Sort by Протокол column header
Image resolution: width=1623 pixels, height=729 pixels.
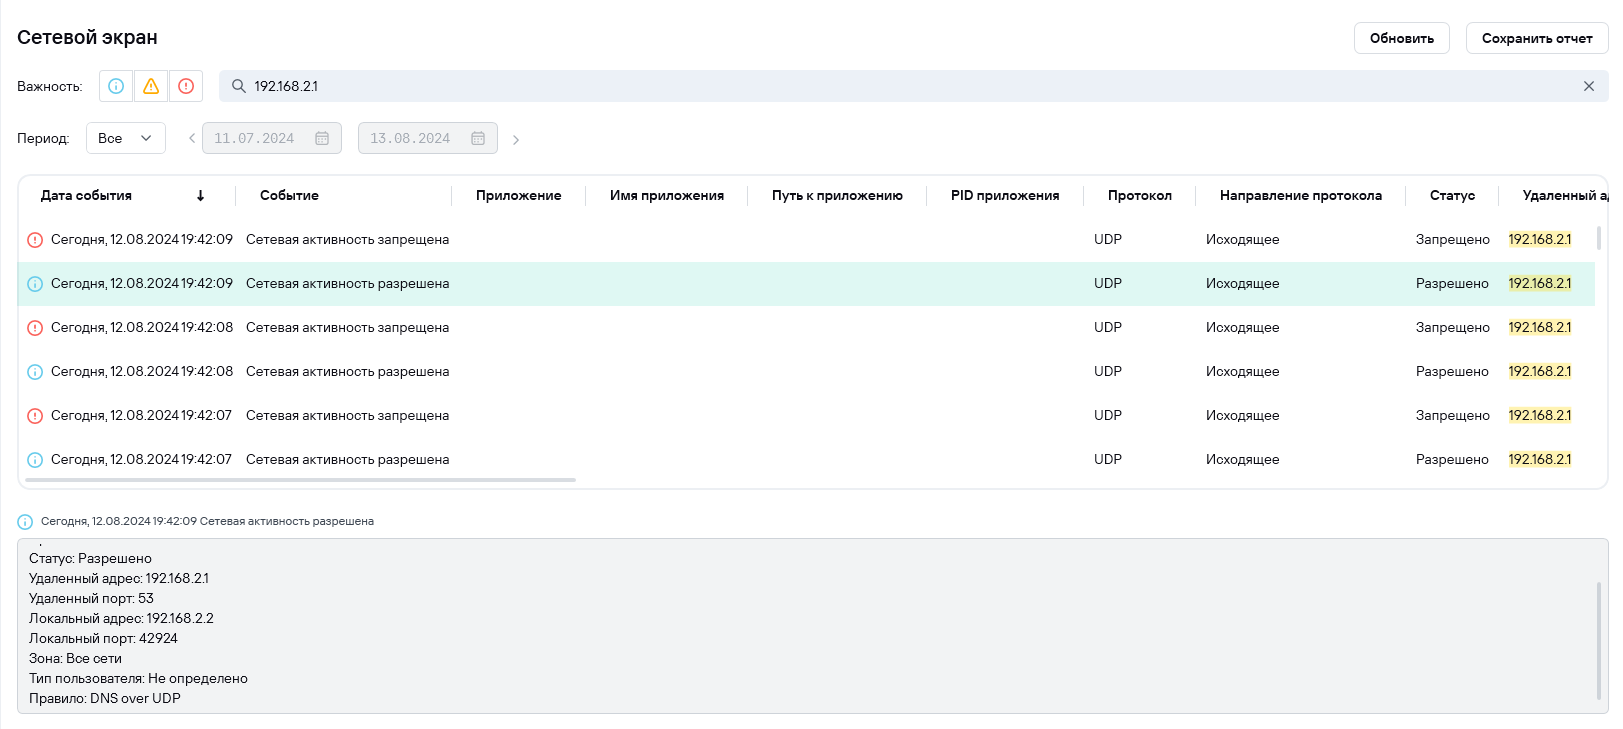pyautogui.click(x=1139, y=196)
